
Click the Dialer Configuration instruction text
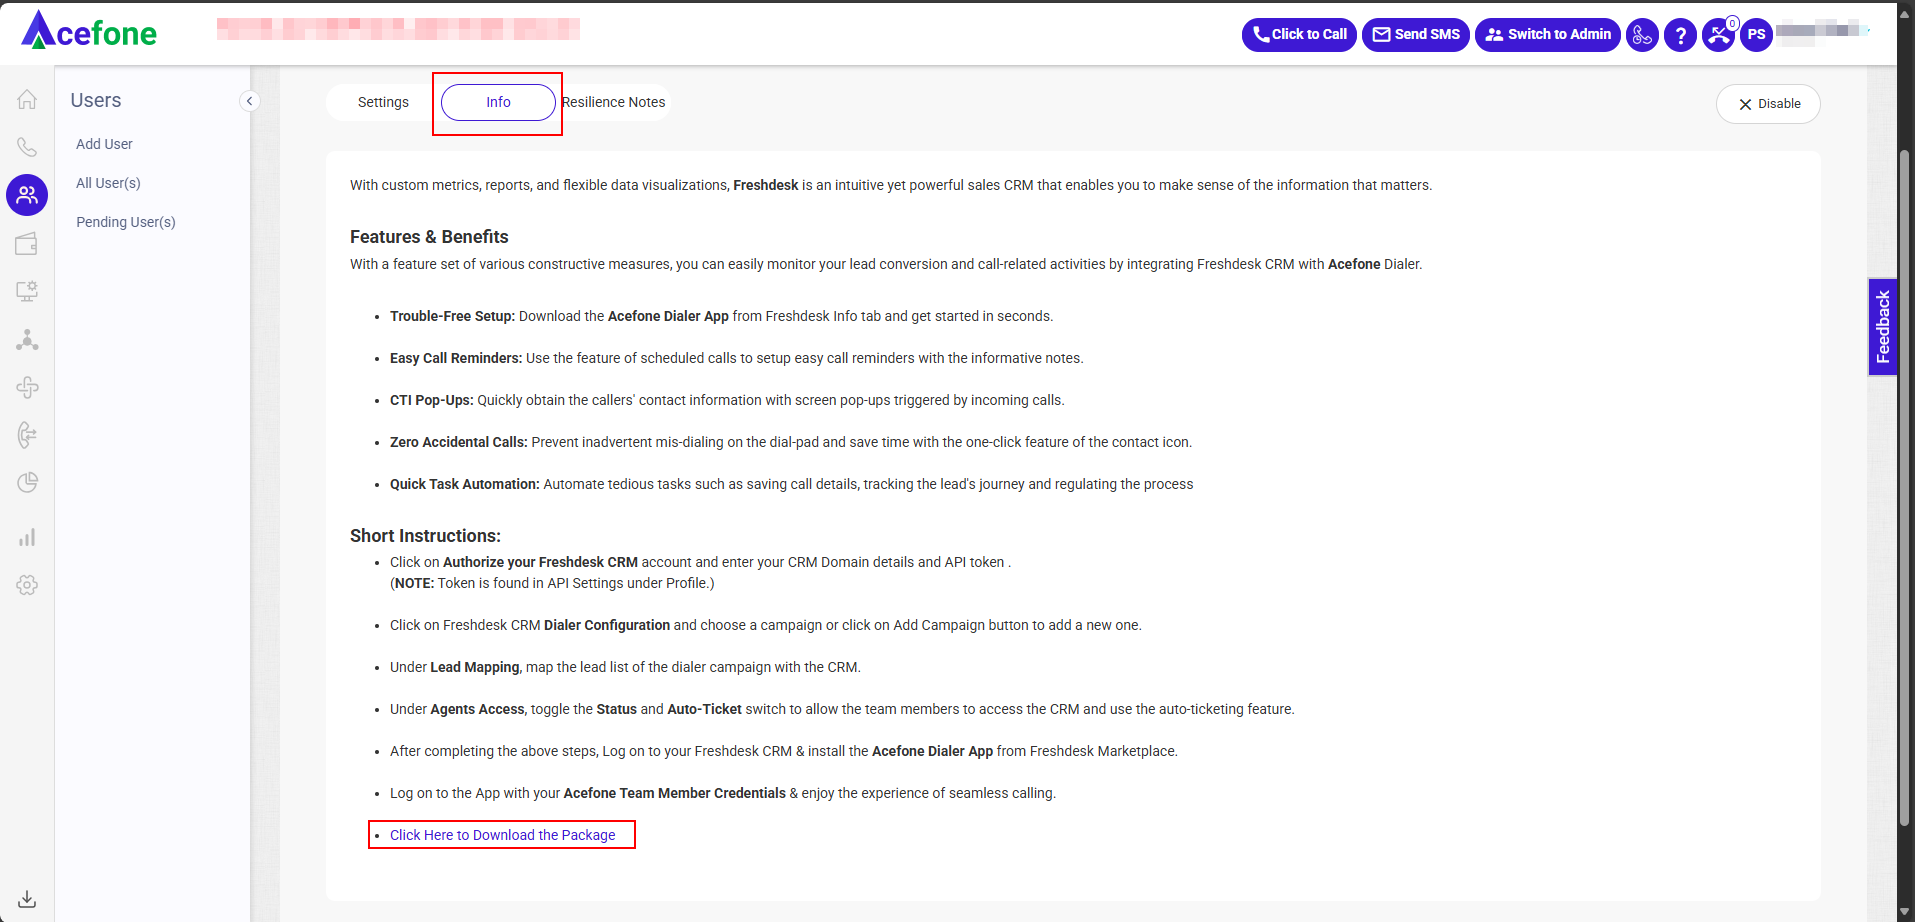[765, 625]
